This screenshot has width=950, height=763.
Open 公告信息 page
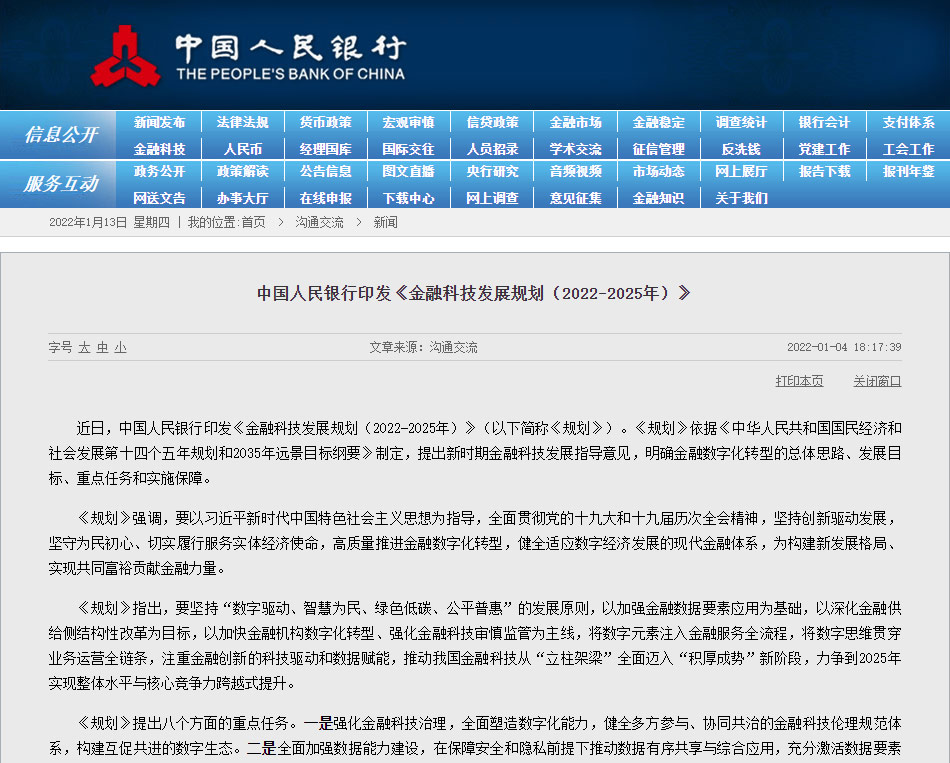325,172
